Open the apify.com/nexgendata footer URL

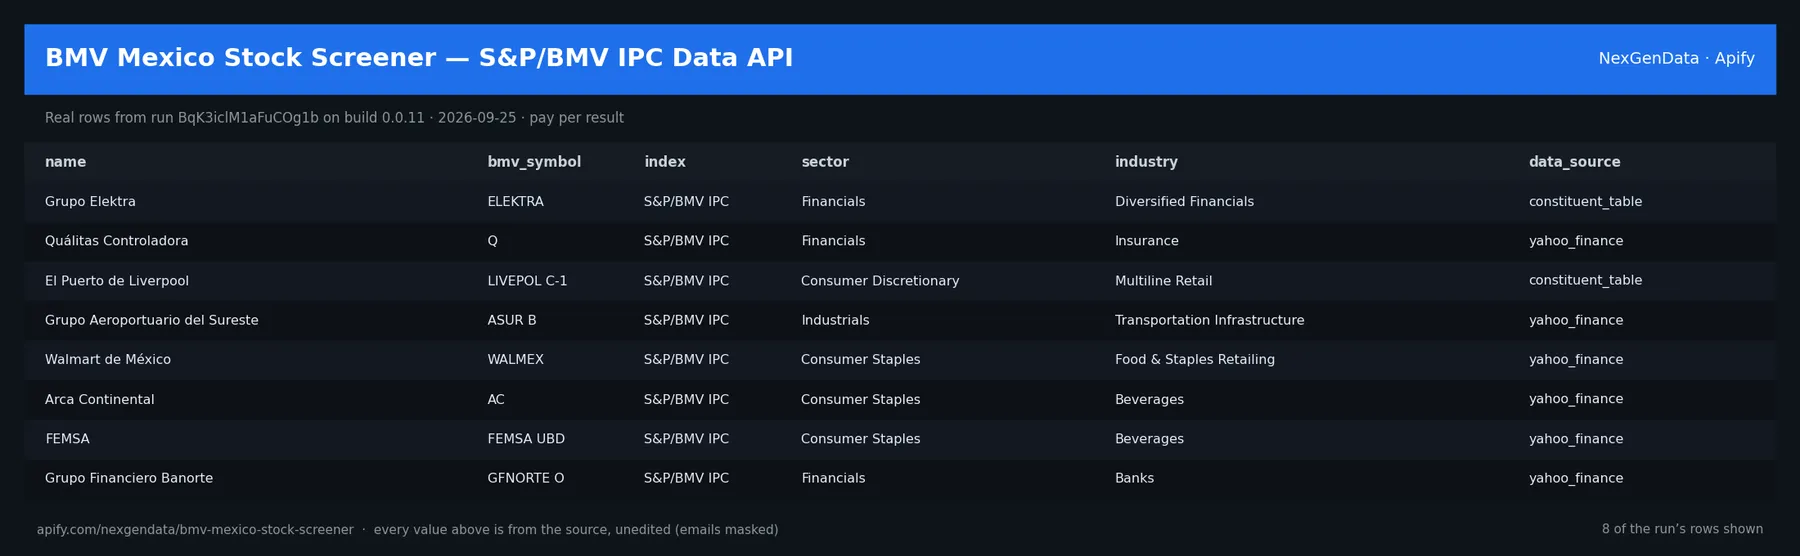pos(195,530)
